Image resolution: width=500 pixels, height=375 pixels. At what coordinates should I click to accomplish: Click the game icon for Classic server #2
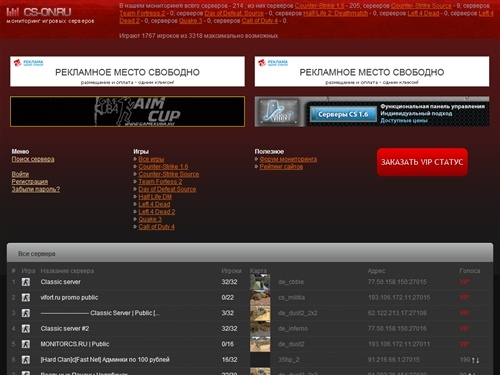coord(26,329)
